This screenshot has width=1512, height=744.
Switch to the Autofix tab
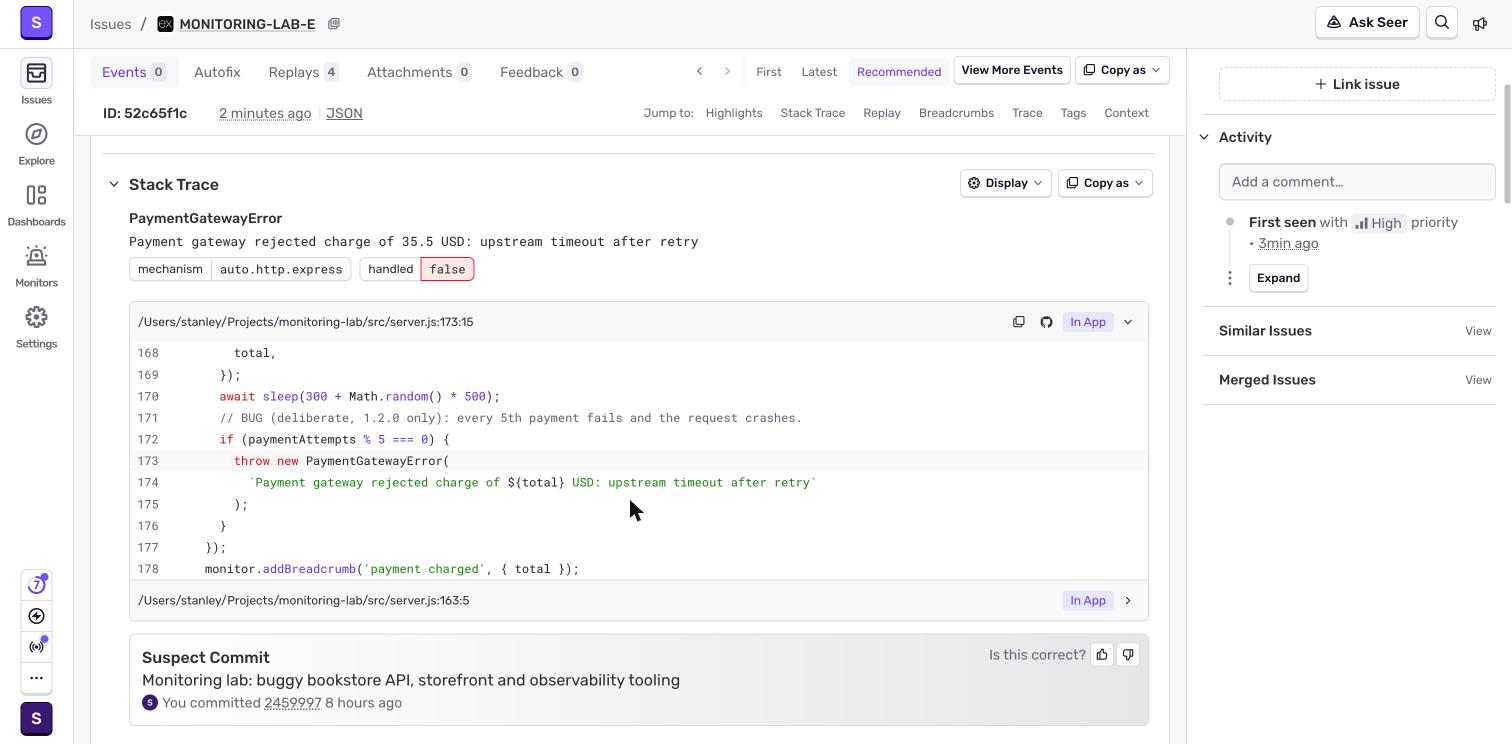coord(217,72)
